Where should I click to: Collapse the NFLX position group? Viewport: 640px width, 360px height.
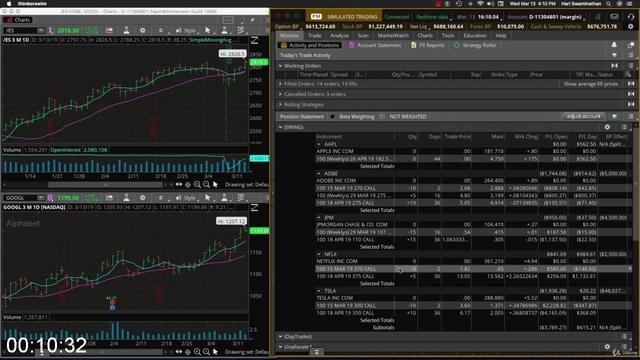319,254
